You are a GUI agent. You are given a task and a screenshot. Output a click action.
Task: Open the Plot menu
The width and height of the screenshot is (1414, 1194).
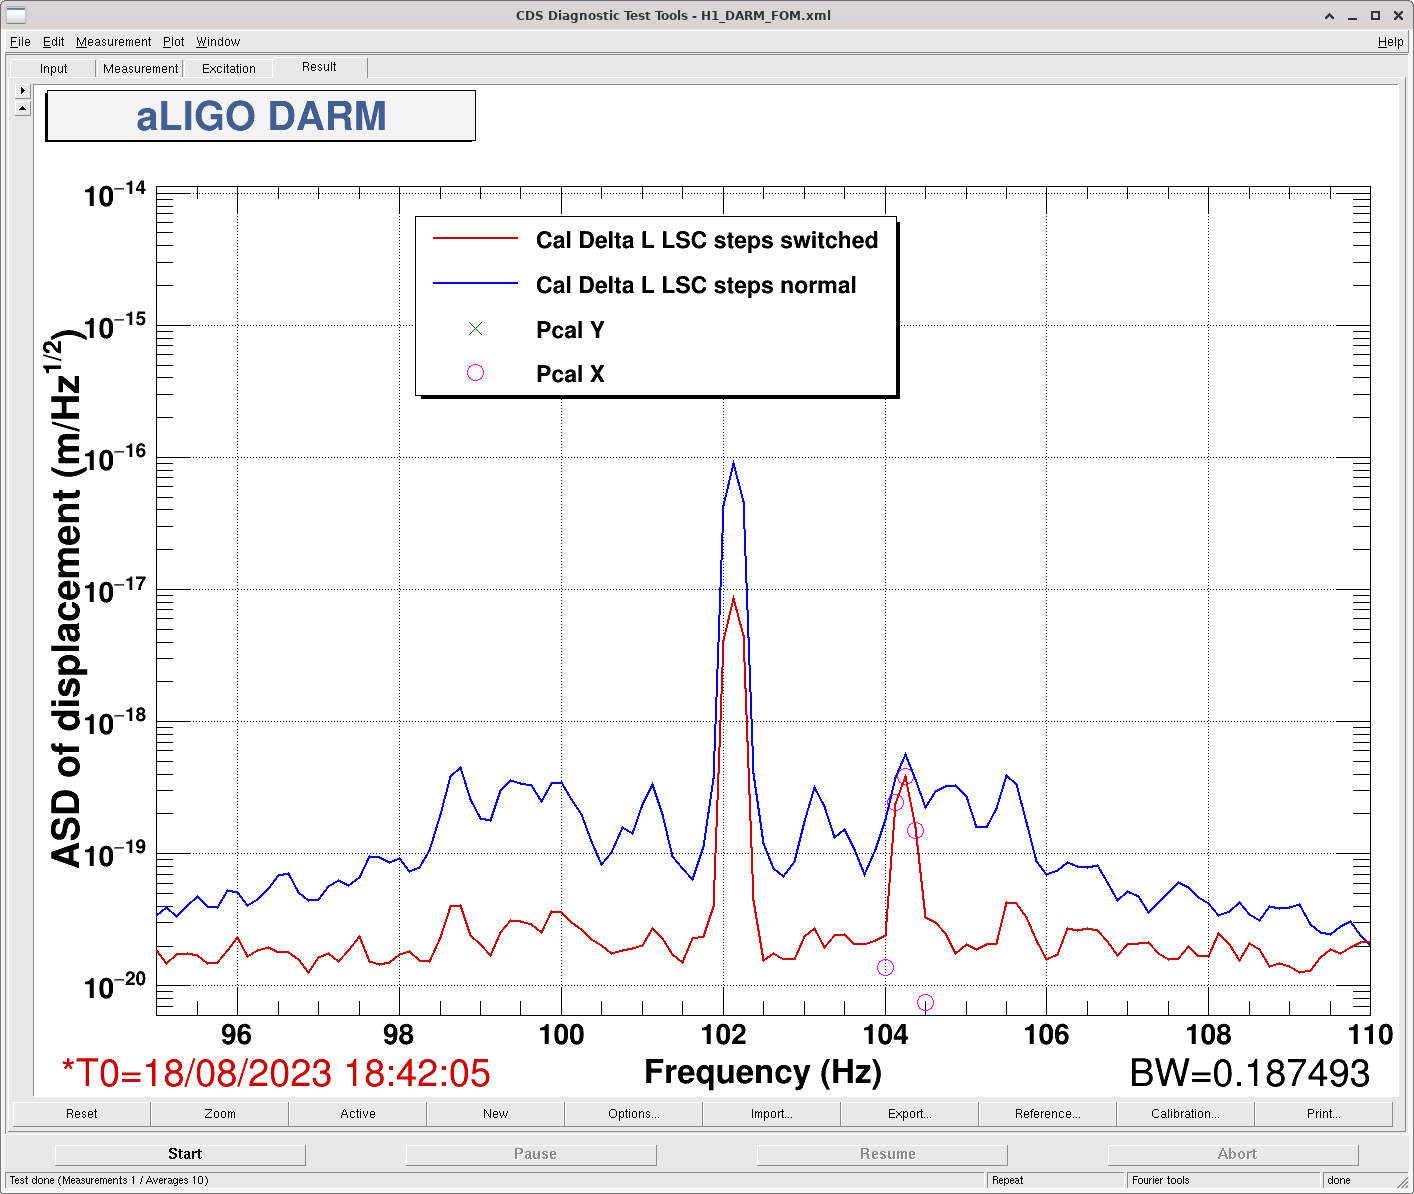[x=174, y=42]
